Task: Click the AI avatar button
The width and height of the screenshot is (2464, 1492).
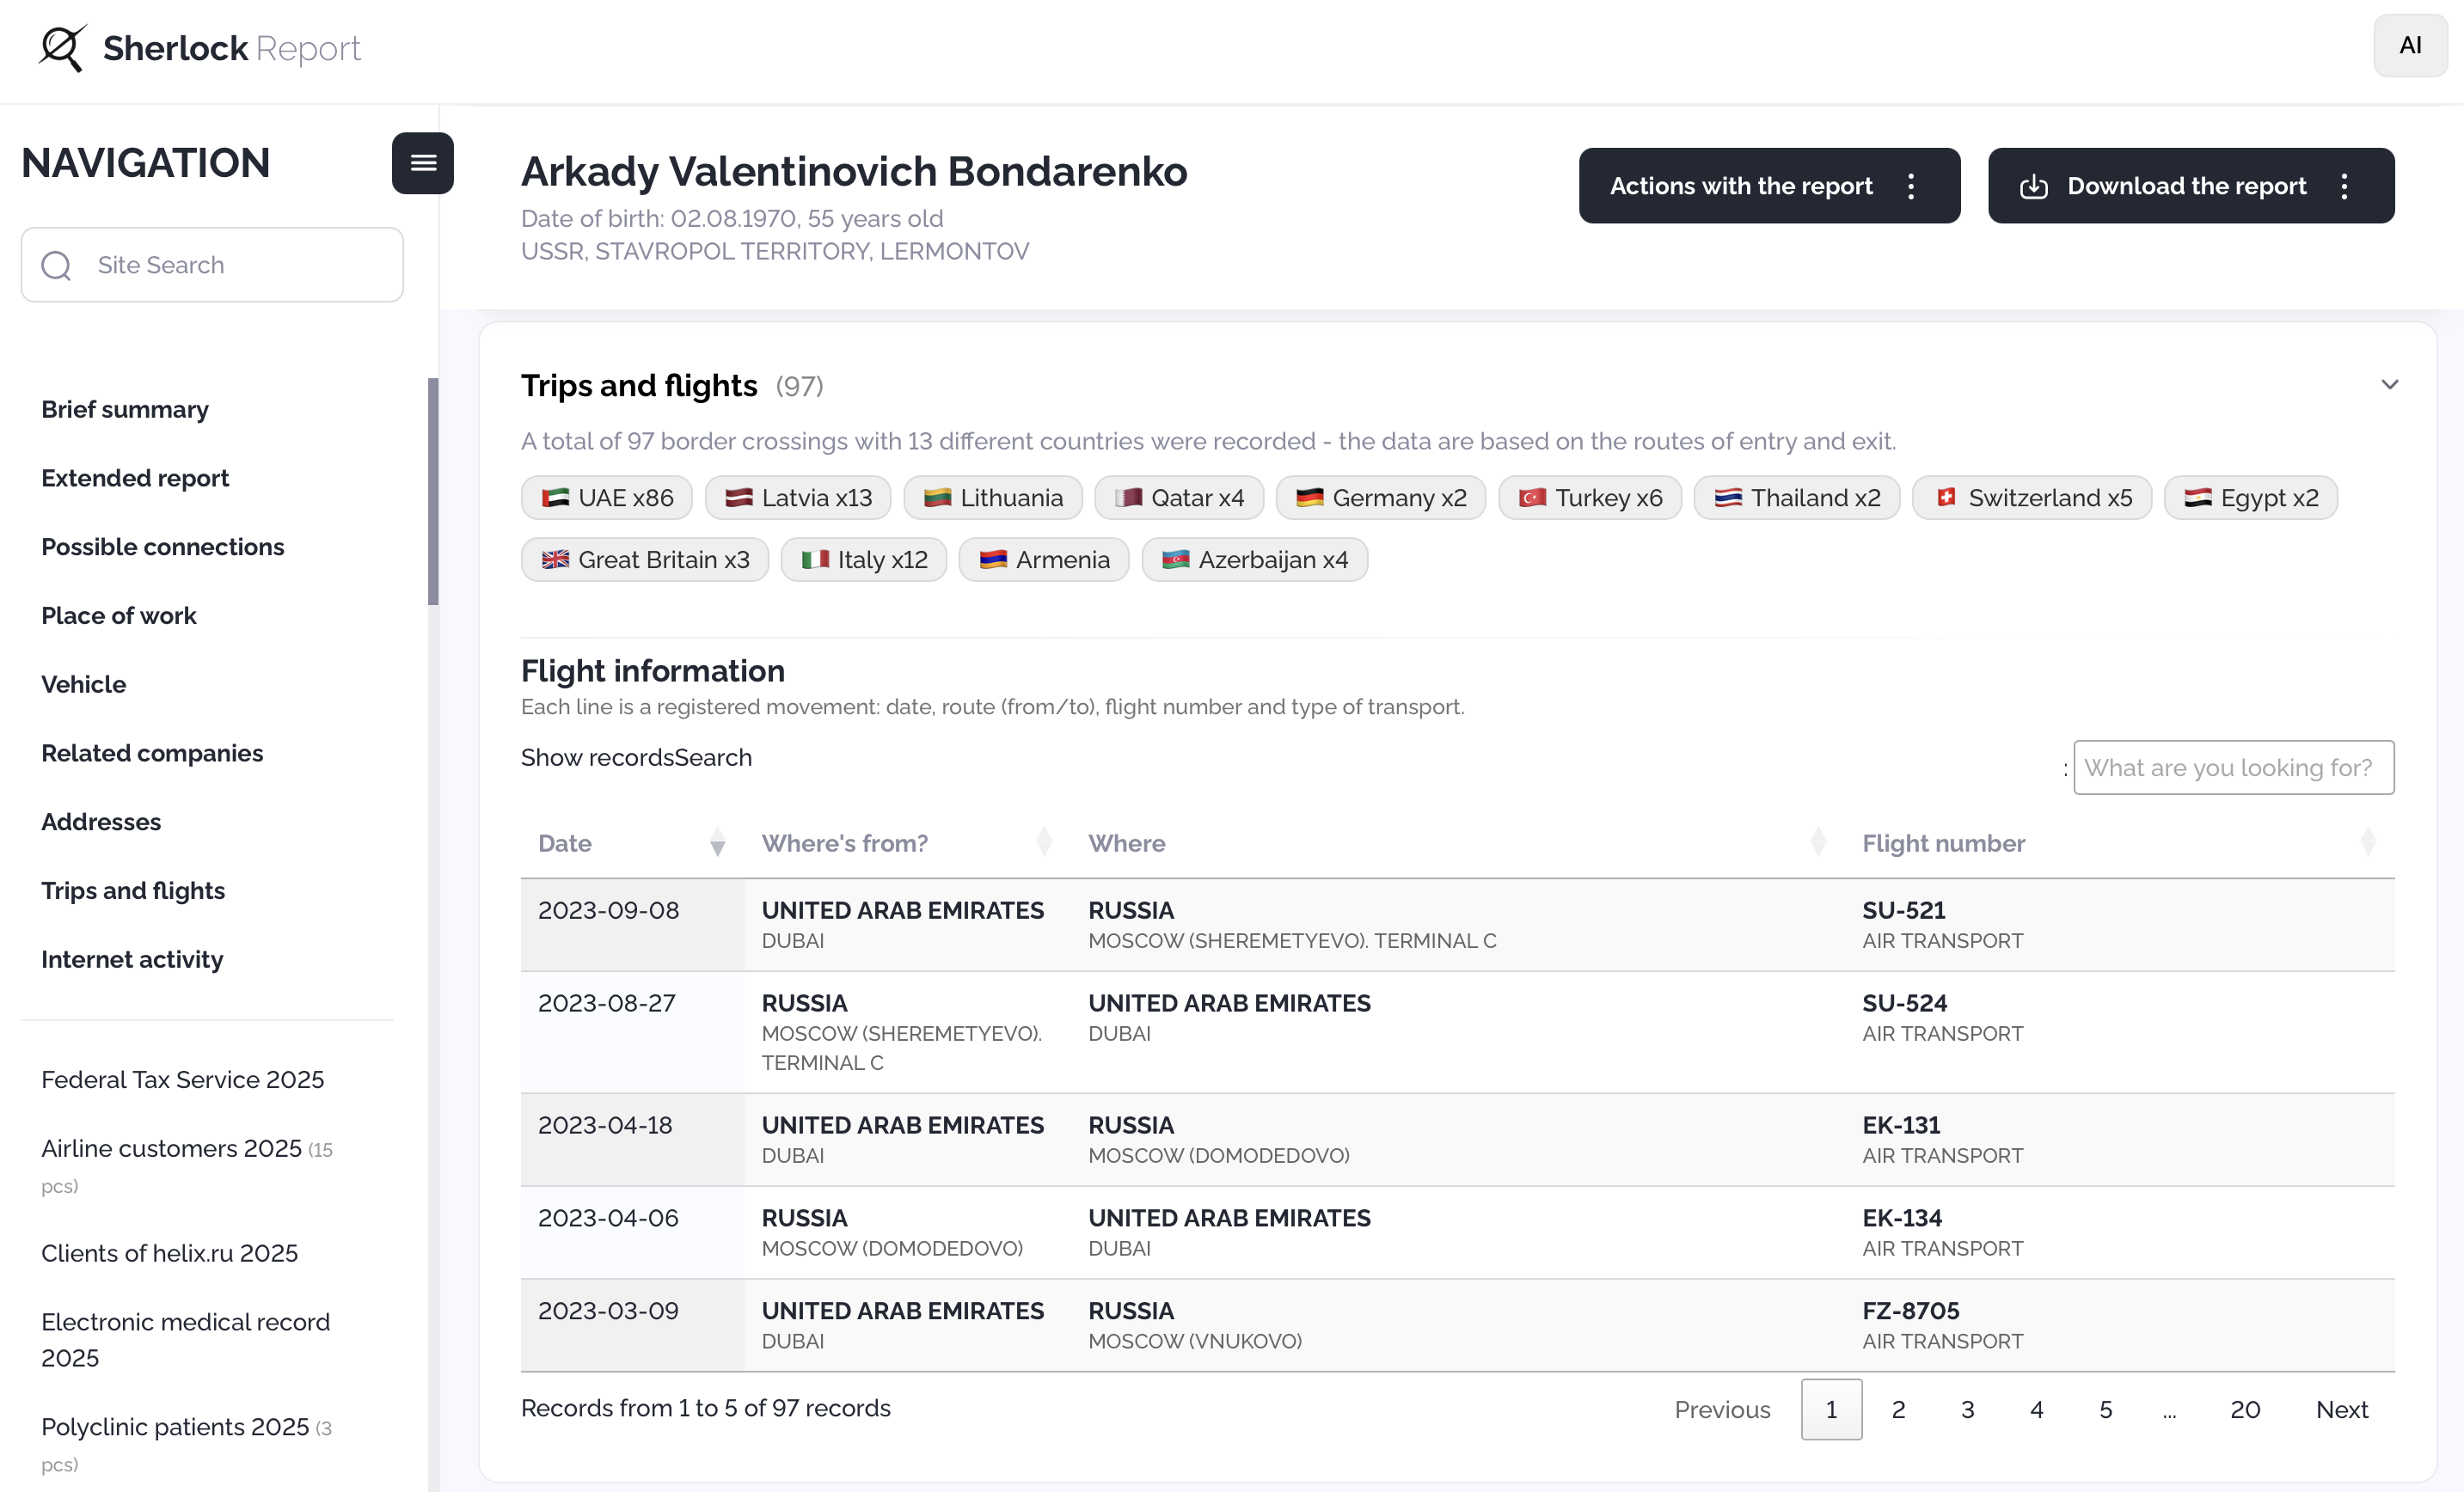Action: 2409,46
